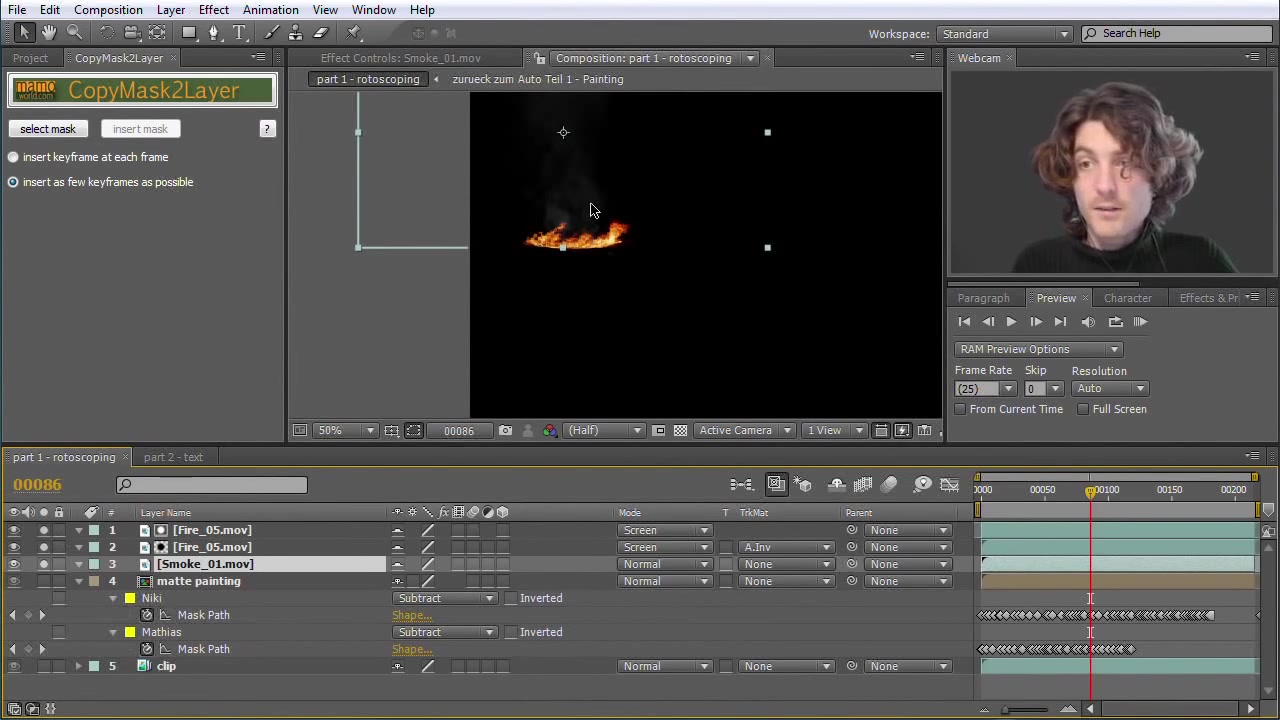The image size is (1280, 720).
Task: Select the Horizontal Type tool
Action: tap(239, 33)
